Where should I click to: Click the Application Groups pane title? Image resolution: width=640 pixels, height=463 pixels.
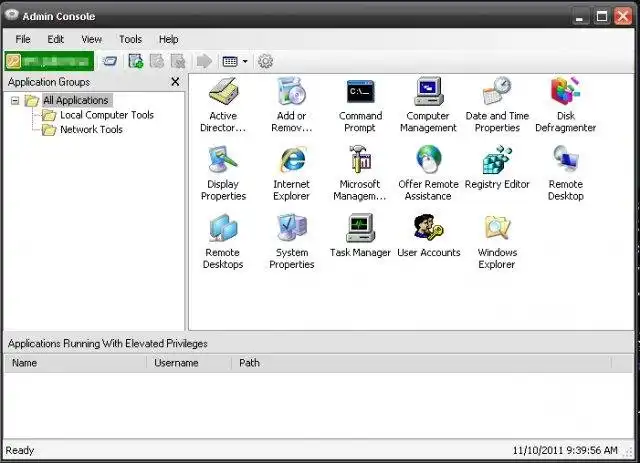(x=49, y=82)
